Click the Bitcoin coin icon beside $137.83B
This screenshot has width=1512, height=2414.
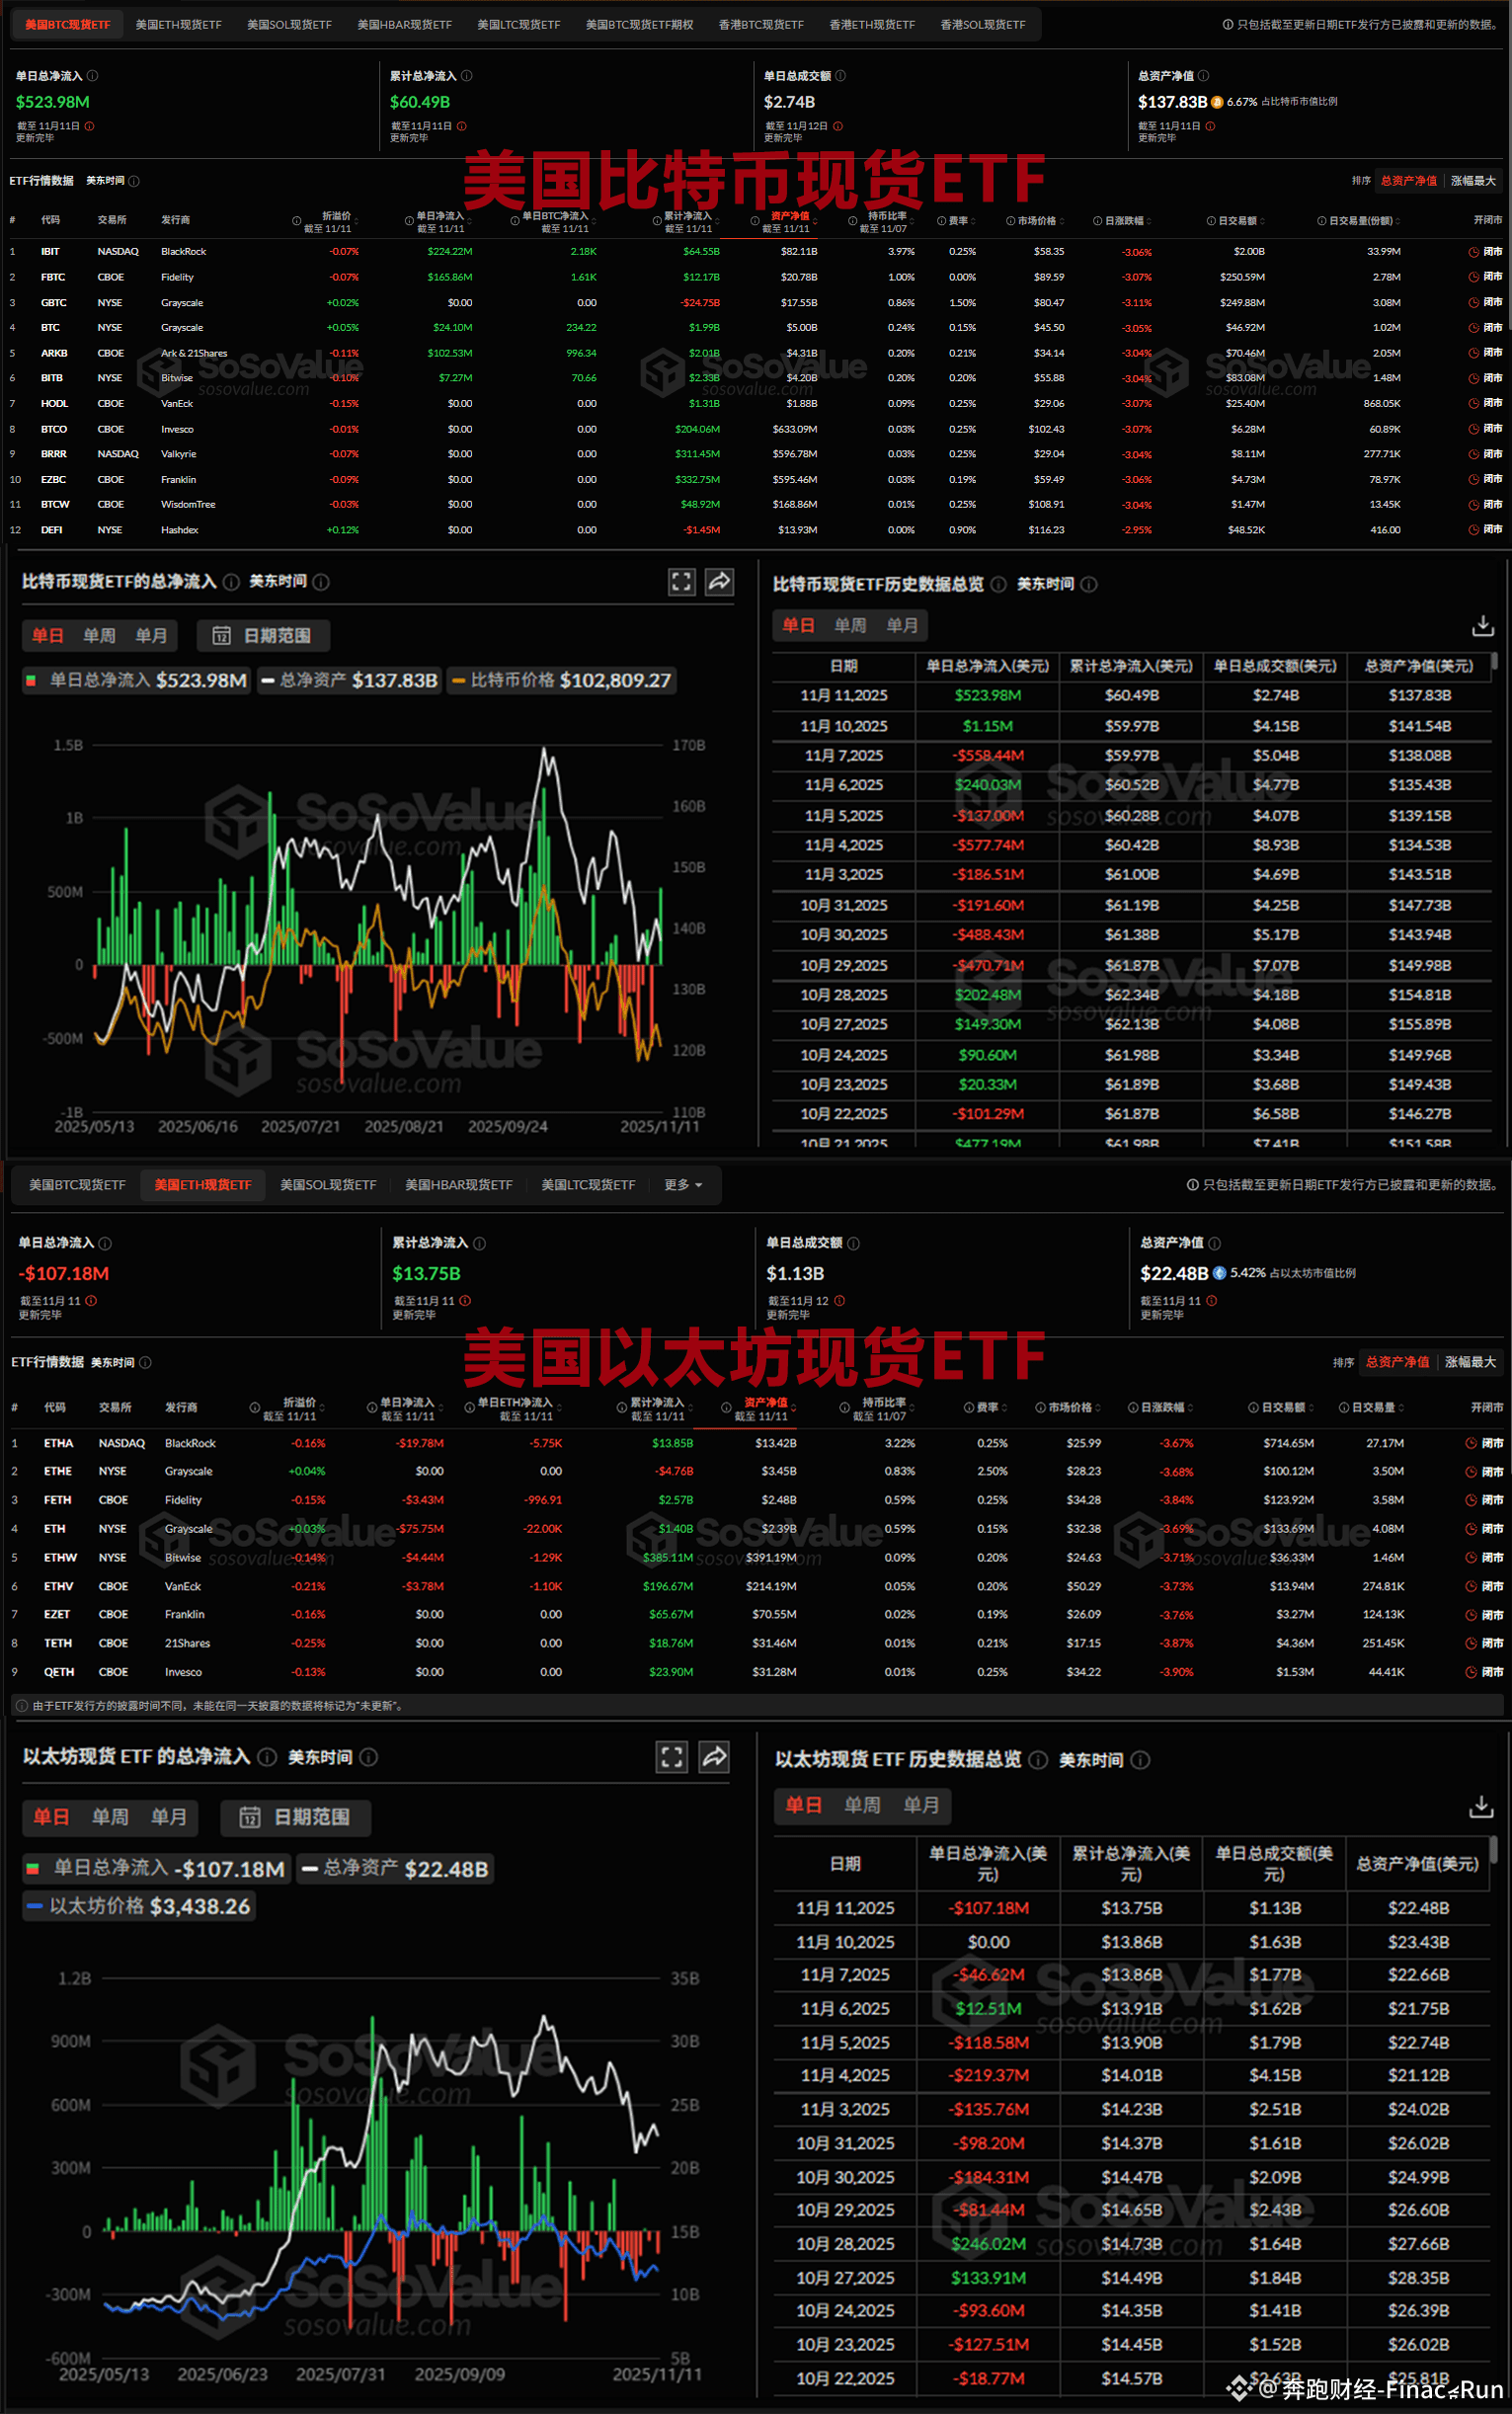coord(1217,102)
